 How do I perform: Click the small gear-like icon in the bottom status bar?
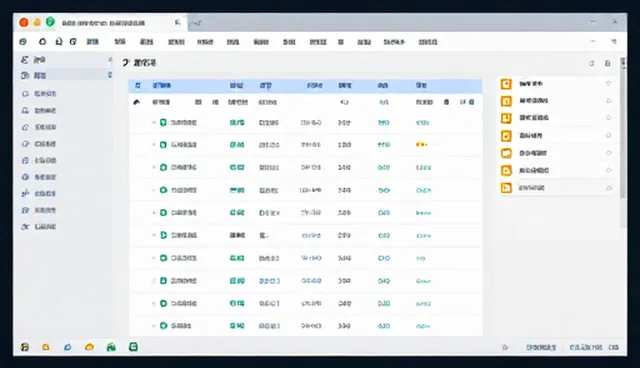pyautogui.click(x=505, y=348)
